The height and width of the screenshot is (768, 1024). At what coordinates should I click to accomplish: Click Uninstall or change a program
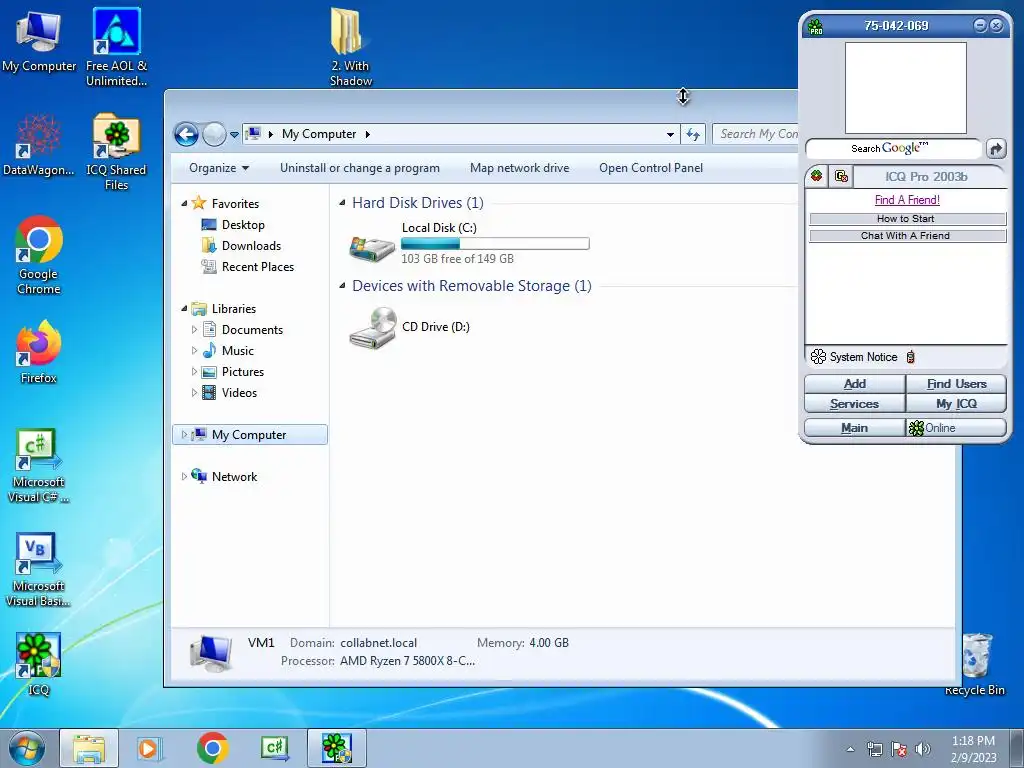(360, 168)
